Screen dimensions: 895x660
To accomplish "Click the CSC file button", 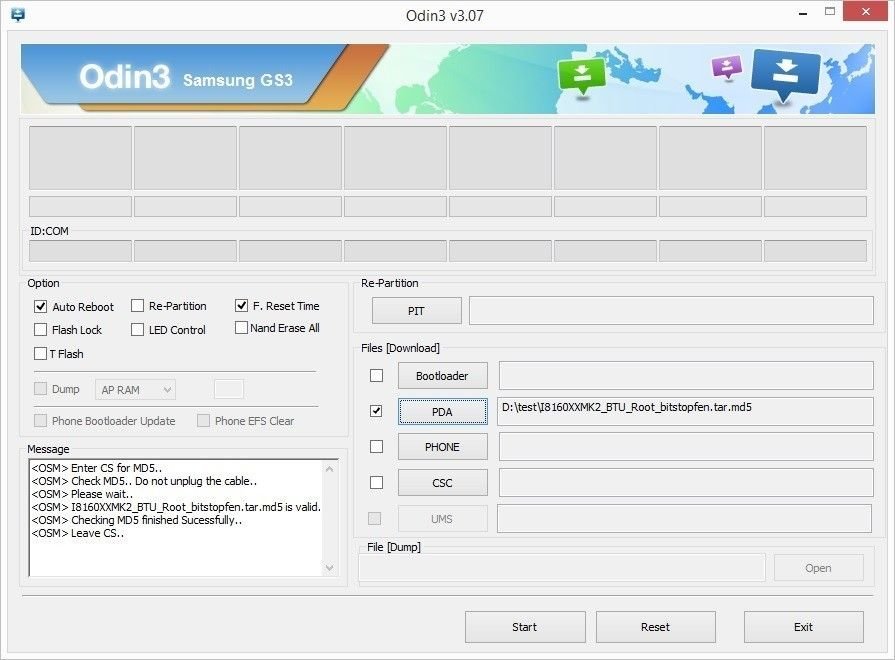I will point(442,482).
